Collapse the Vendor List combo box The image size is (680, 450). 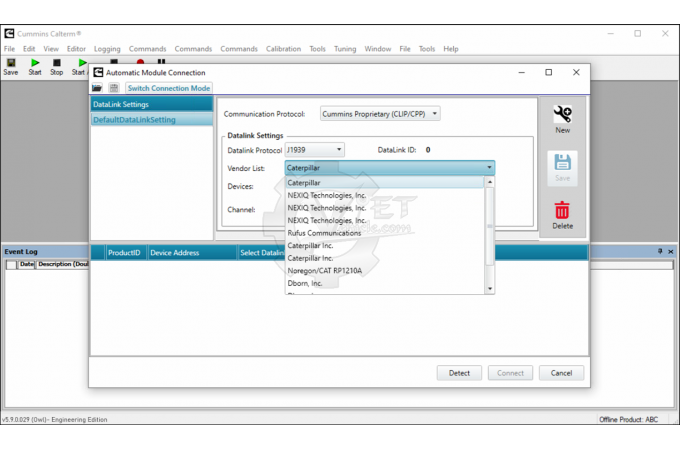coord(489,168)
